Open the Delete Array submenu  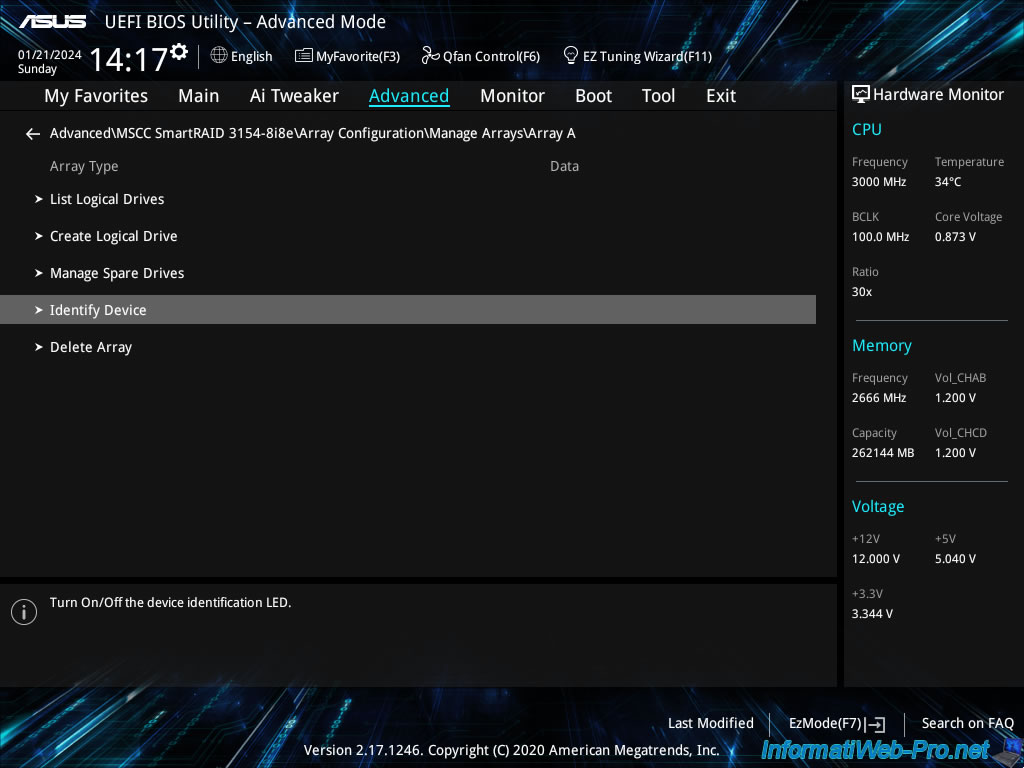point(91,347)
